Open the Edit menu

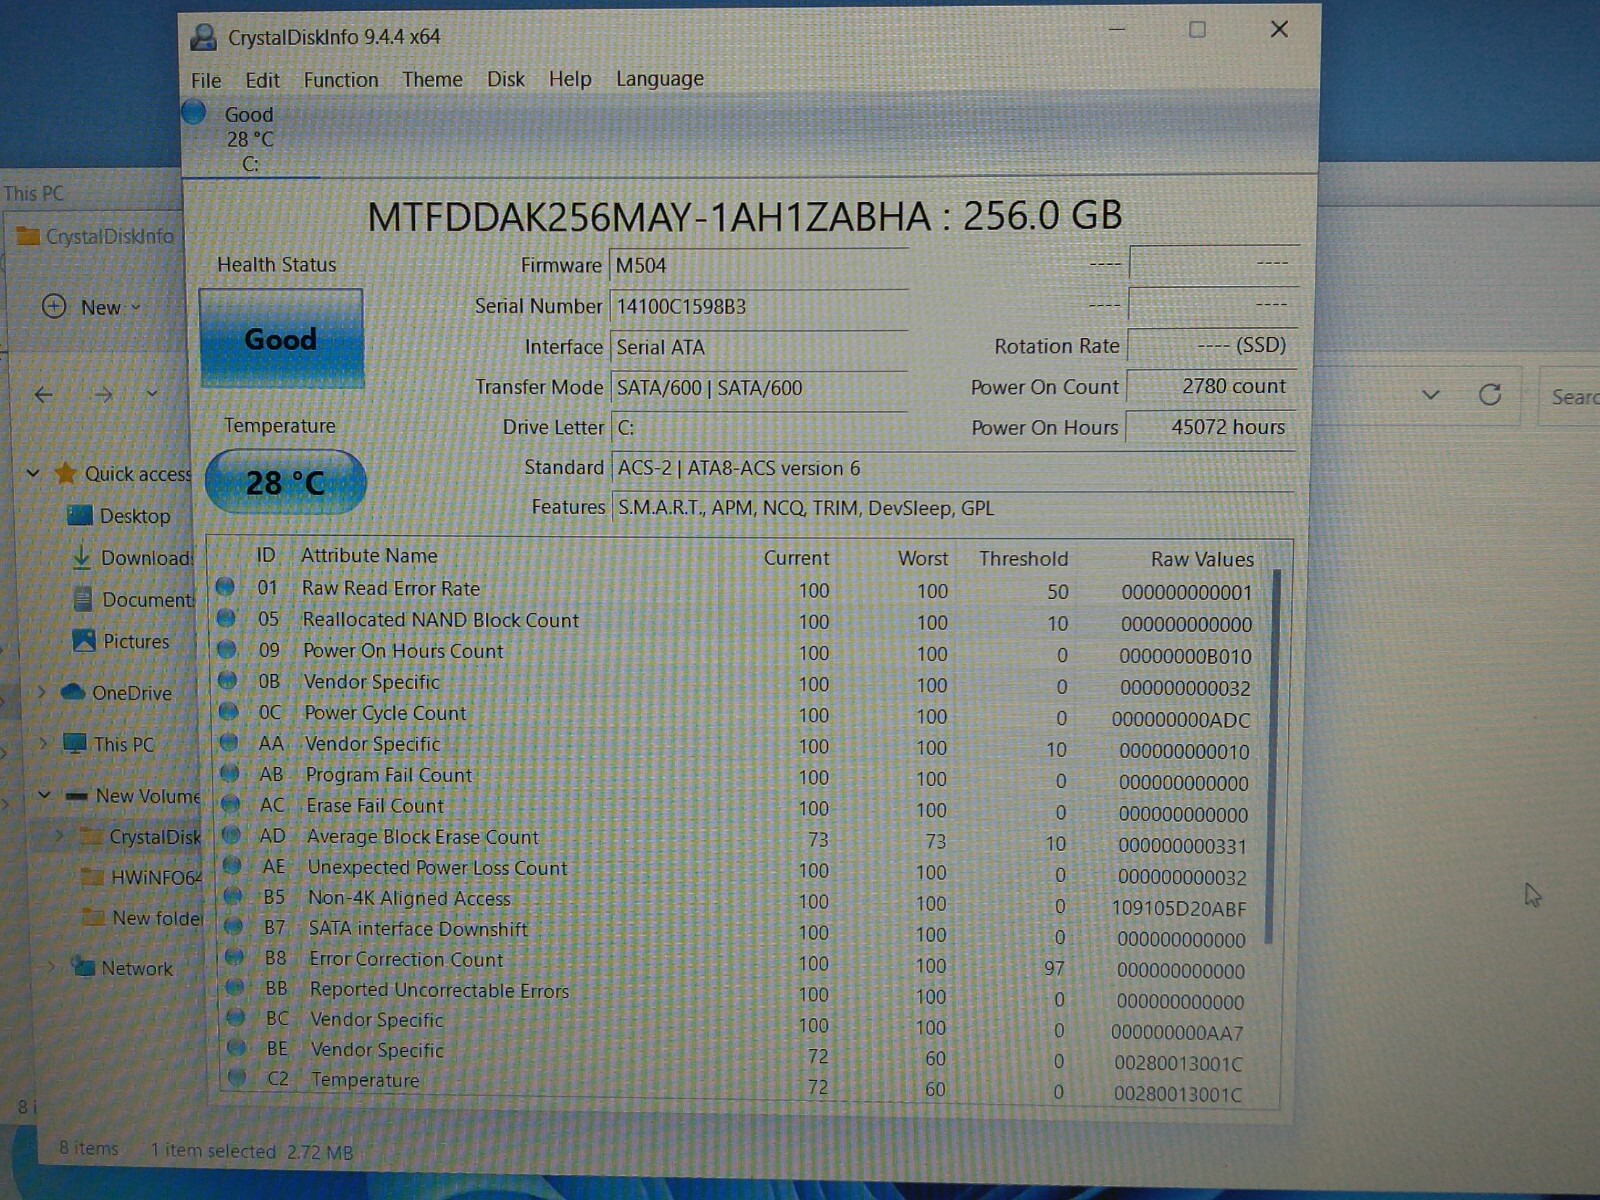pos(262,80)
